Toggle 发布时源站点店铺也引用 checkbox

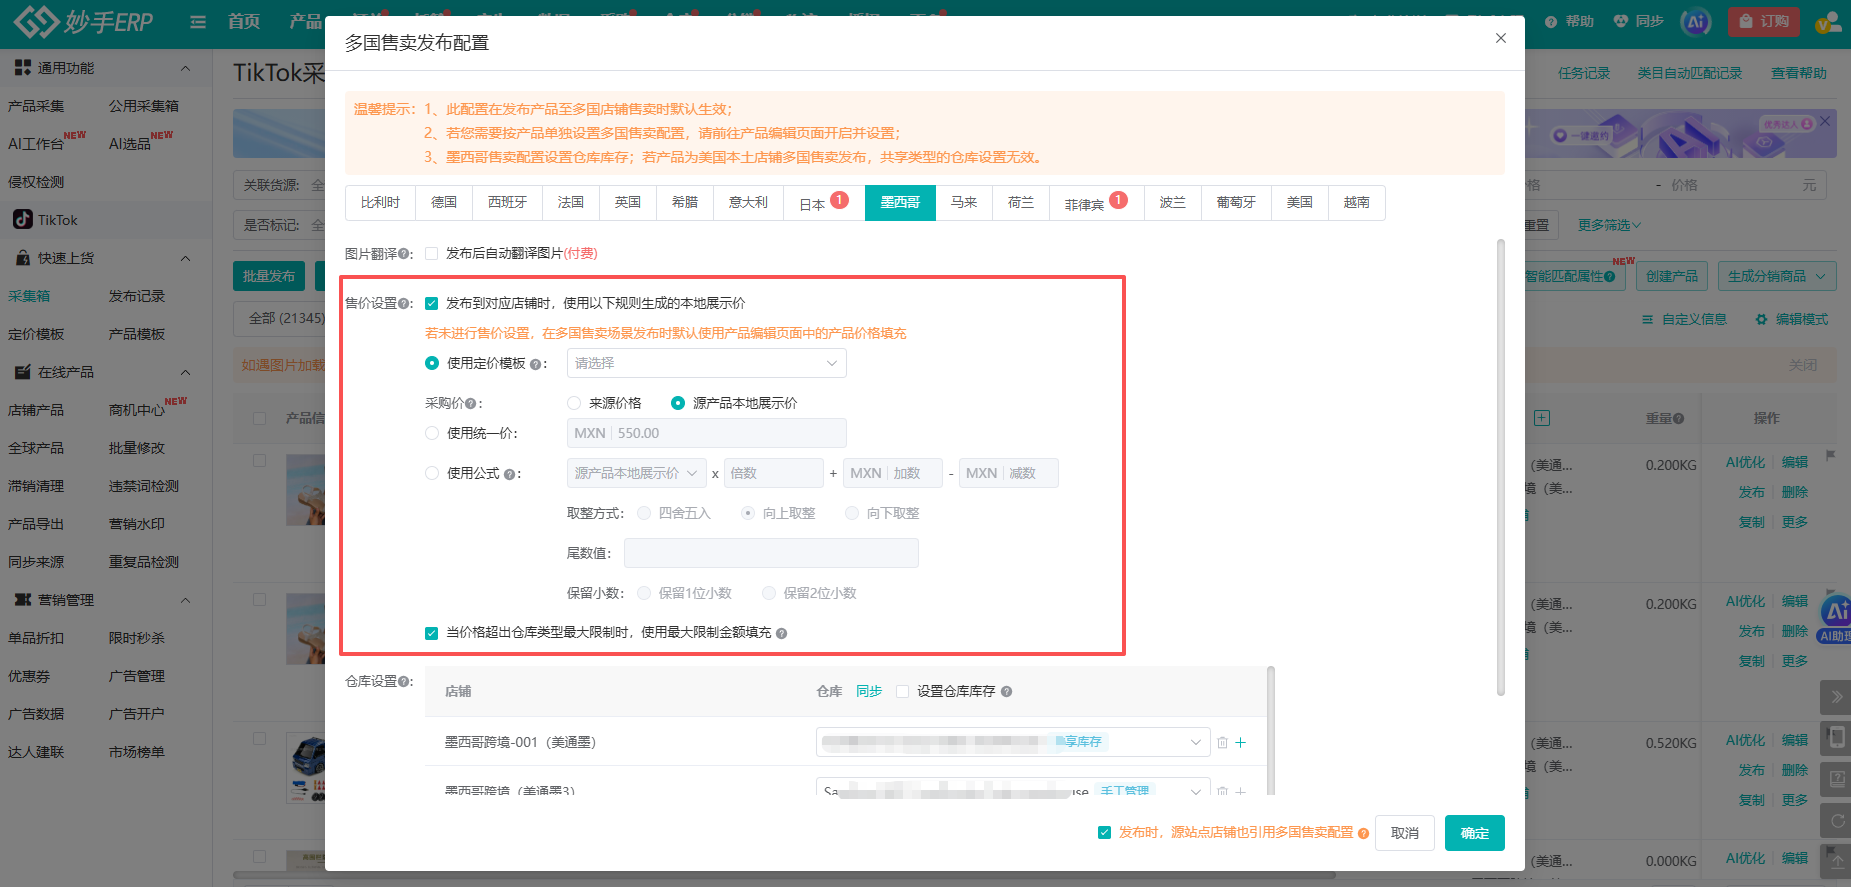click(1104, 832)
